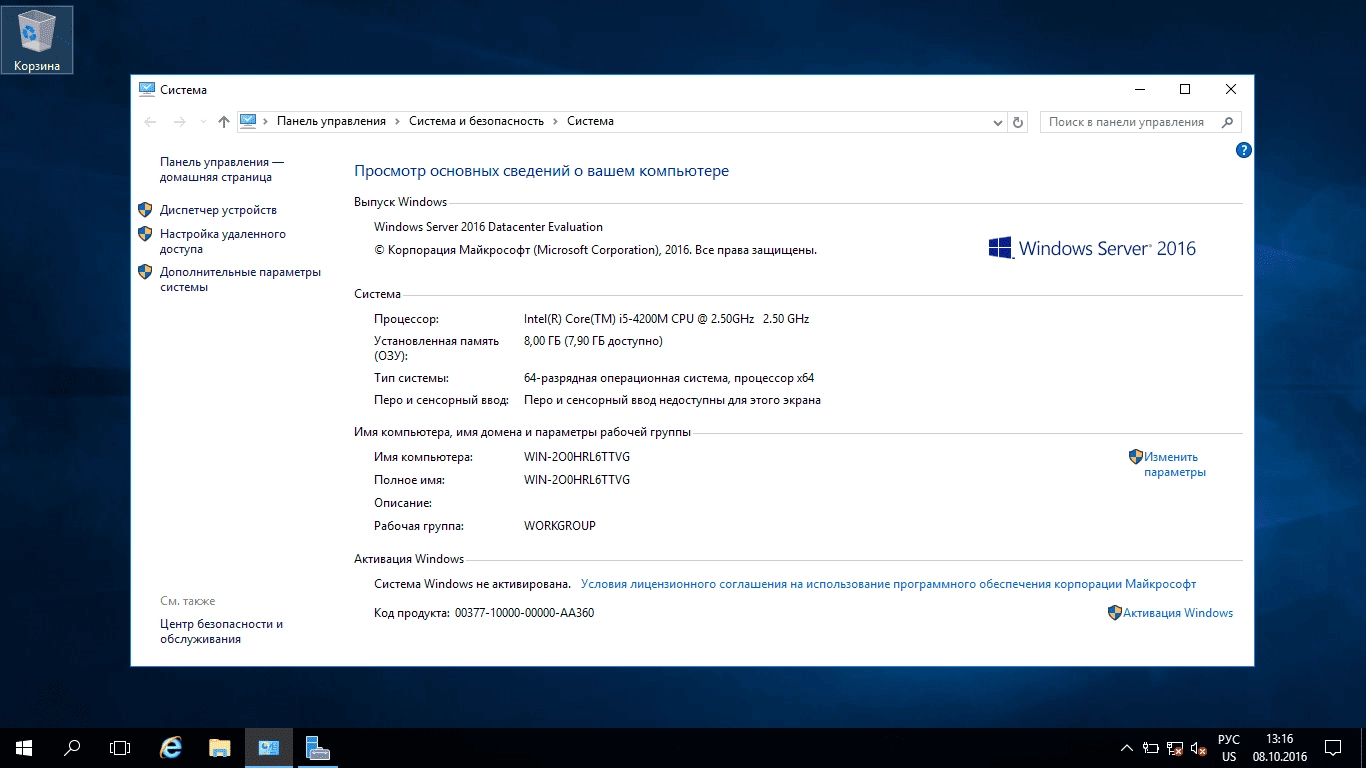Open Дополнительные параметры системы link
Image resolution: width=1366 pixels, height=768 pixels.
(x=240, y=279)
